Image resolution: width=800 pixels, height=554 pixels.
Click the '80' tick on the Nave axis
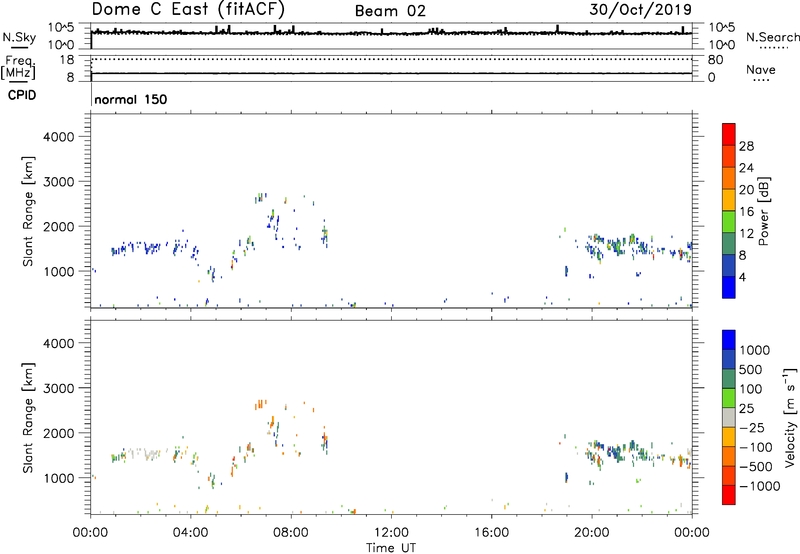(x=715, y=60)
